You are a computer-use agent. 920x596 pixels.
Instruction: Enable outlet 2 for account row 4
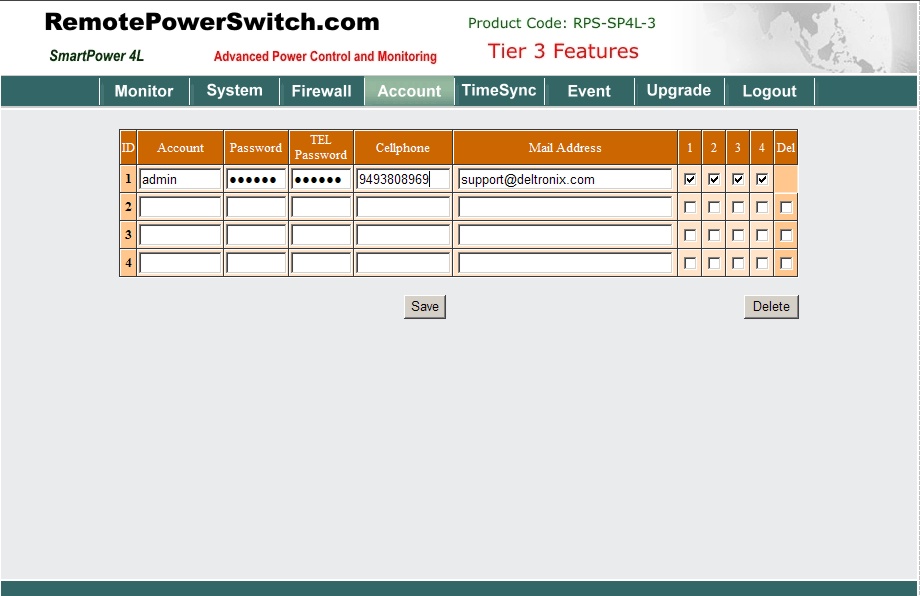pyautogui.click(x=714, y=263)
